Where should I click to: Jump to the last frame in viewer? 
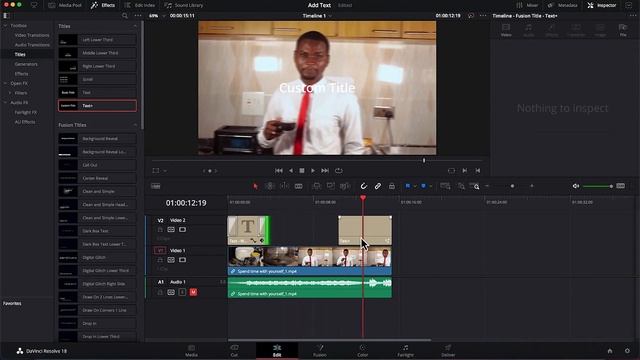click(x=325, y=171)
